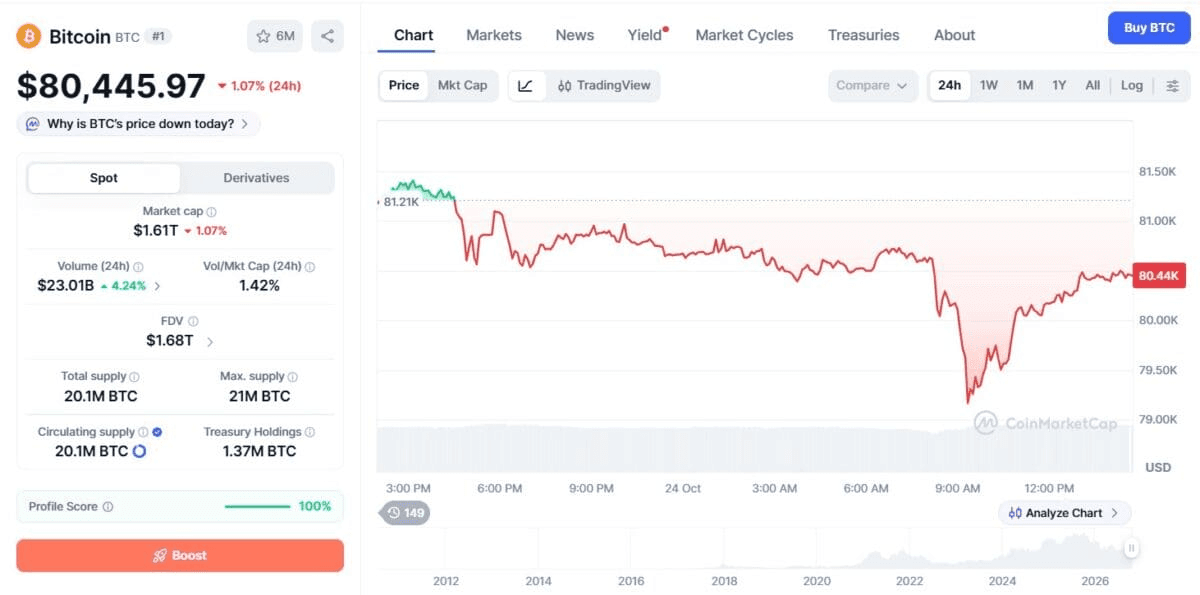Select the Price chart toggle
This screenshot has width=1200, height=595.
coord(404,86)
